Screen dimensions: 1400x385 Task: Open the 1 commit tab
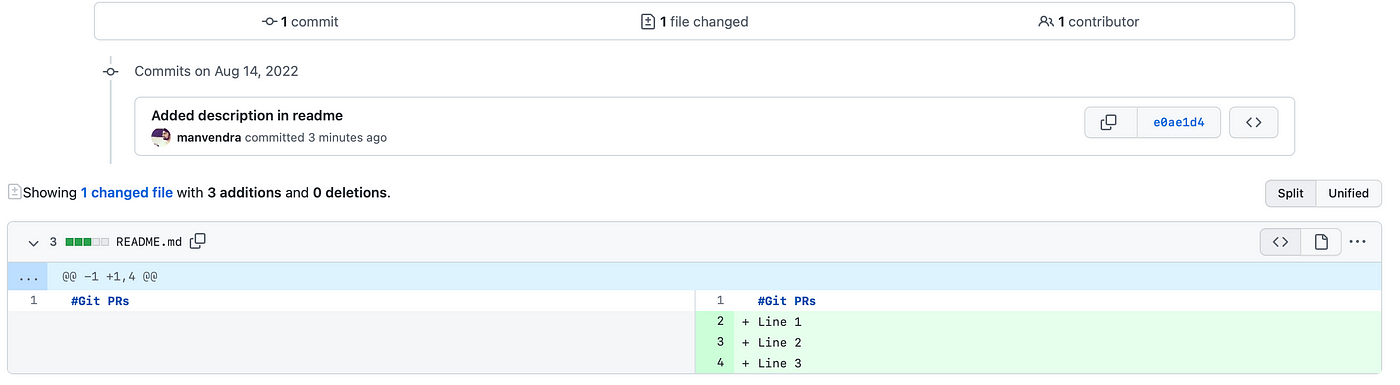300,21
